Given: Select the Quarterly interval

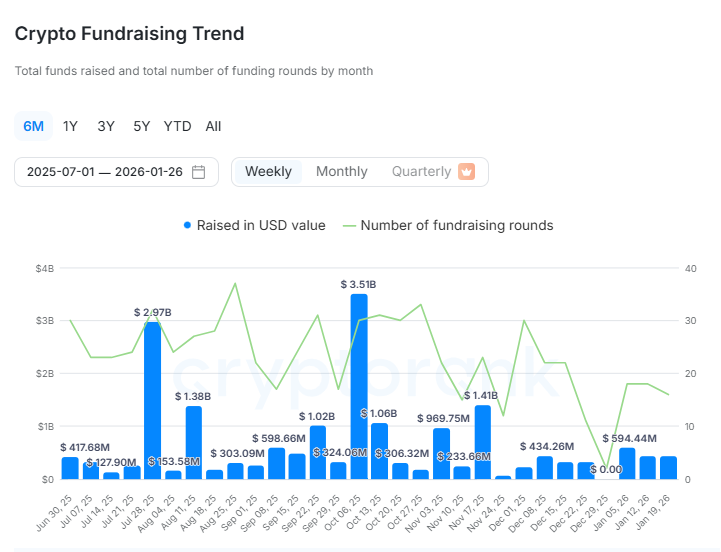Looking at the screenshot, I should [421, 172].
